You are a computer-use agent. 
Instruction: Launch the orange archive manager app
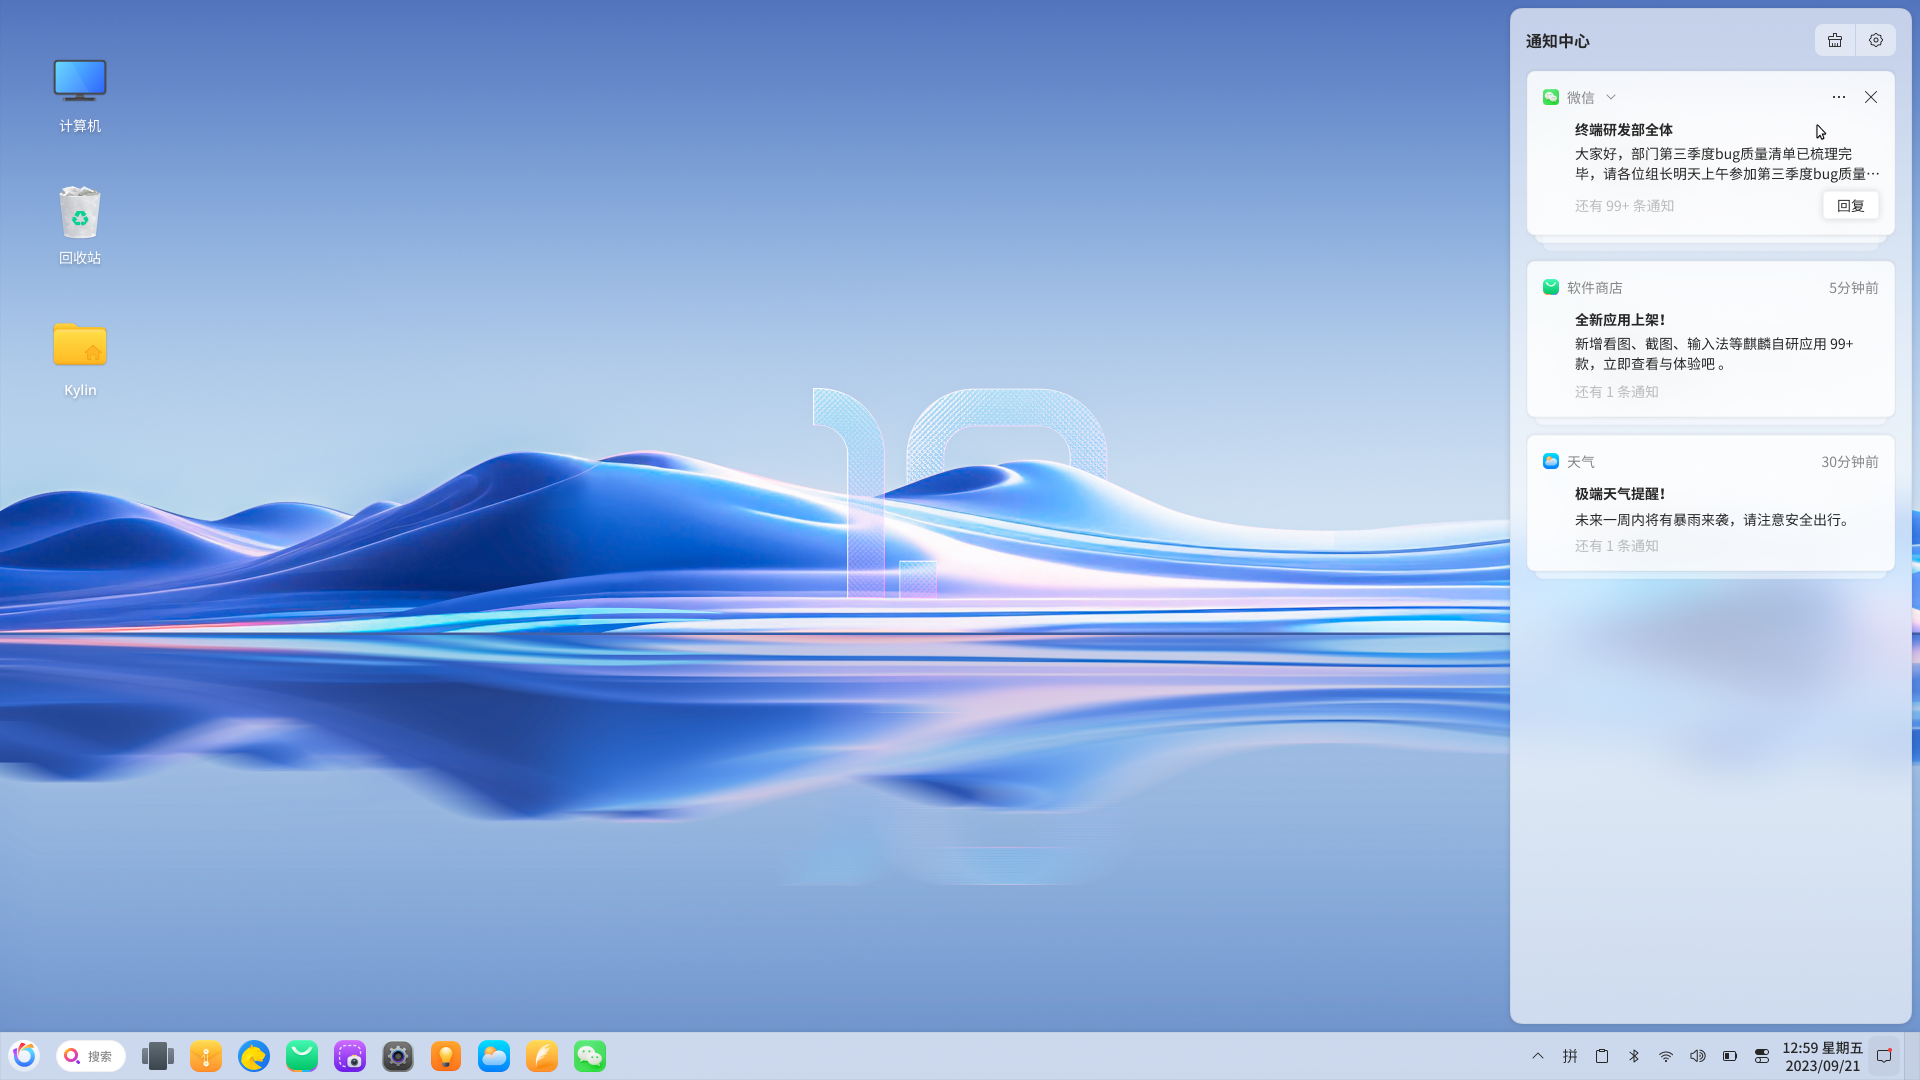206,1056
